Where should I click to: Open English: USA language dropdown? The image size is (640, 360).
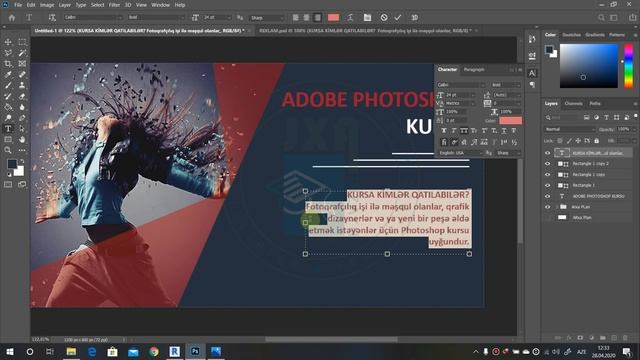point(460,153)
